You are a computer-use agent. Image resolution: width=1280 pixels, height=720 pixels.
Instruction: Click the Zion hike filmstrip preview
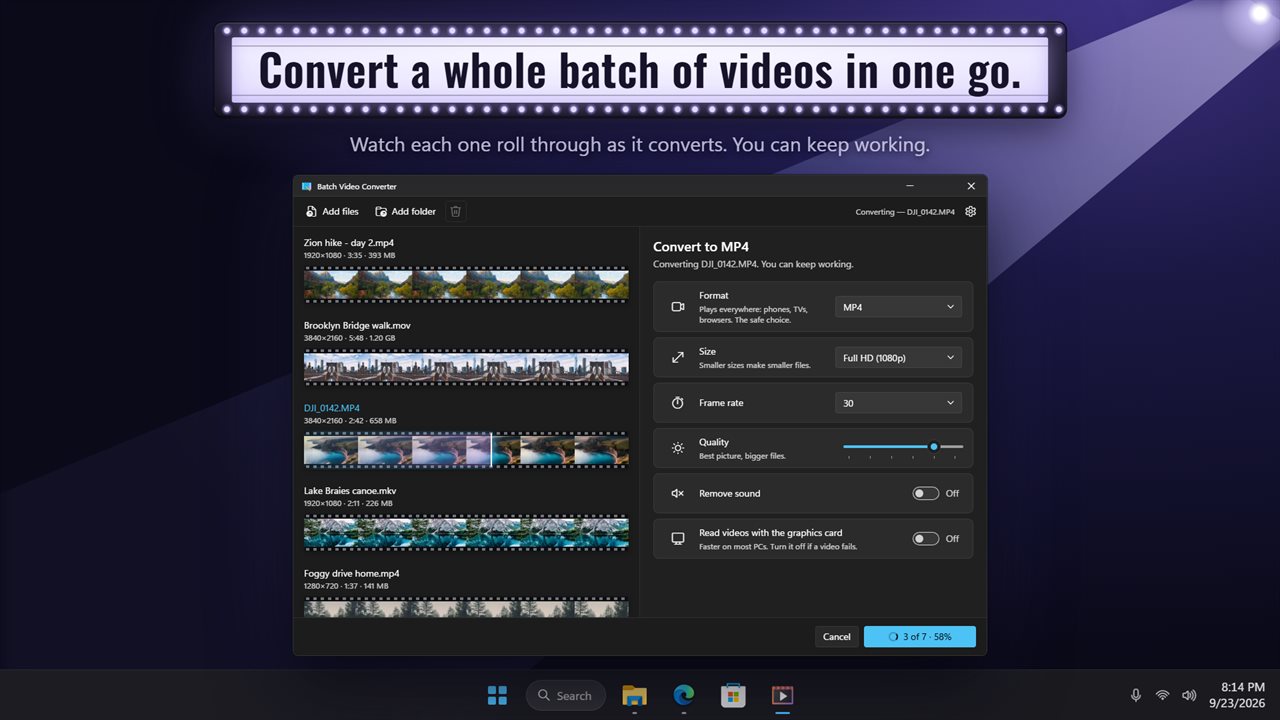(466, 284)
